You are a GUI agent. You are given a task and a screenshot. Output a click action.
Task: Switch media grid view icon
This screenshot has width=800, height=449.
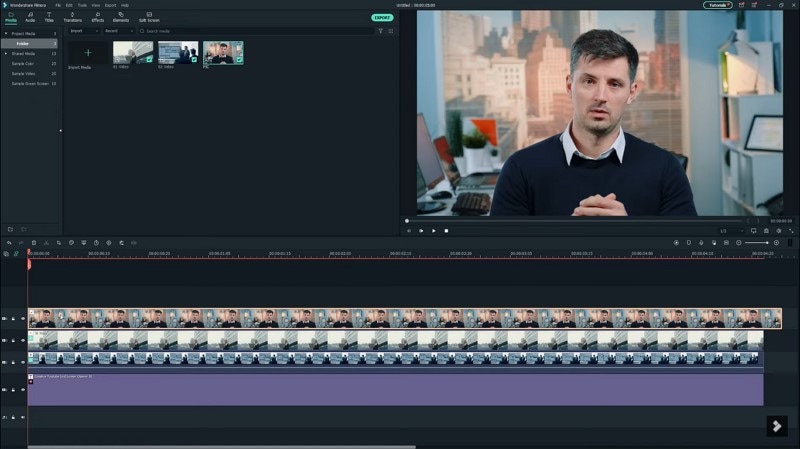click(x=391, y=31)
